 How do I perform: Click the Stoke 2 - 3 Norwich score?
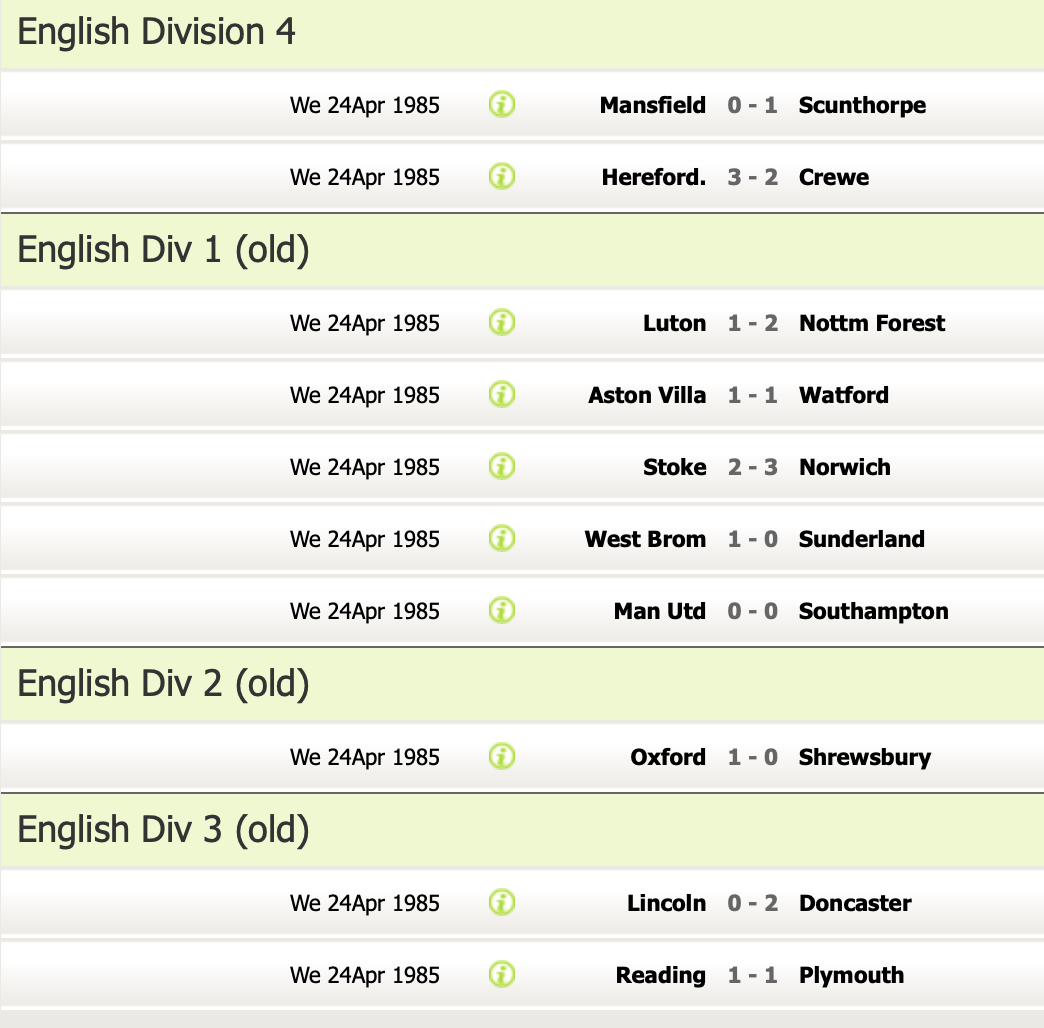click(752, 467)
